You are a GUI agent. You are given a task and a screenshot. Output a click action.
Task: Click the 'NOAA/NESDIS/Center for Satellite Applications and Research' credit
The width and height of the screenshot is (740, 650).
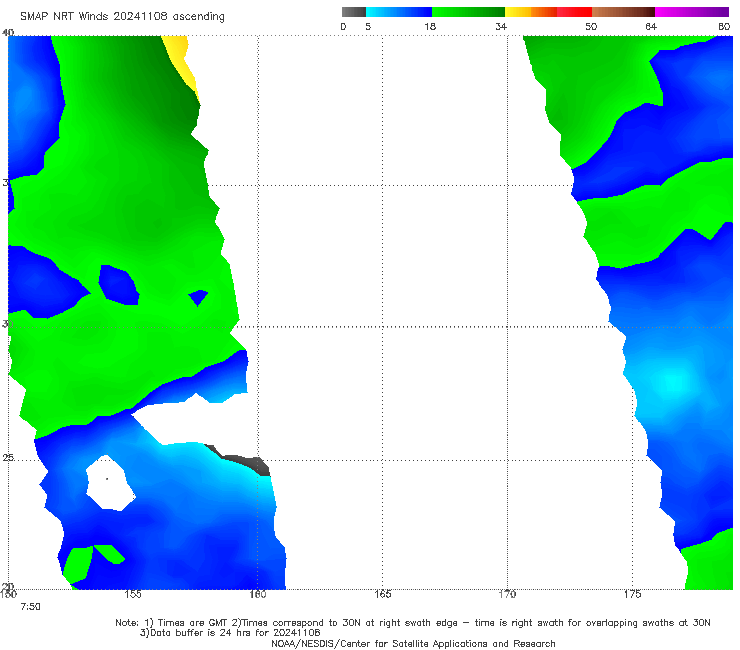click(413, 644)
